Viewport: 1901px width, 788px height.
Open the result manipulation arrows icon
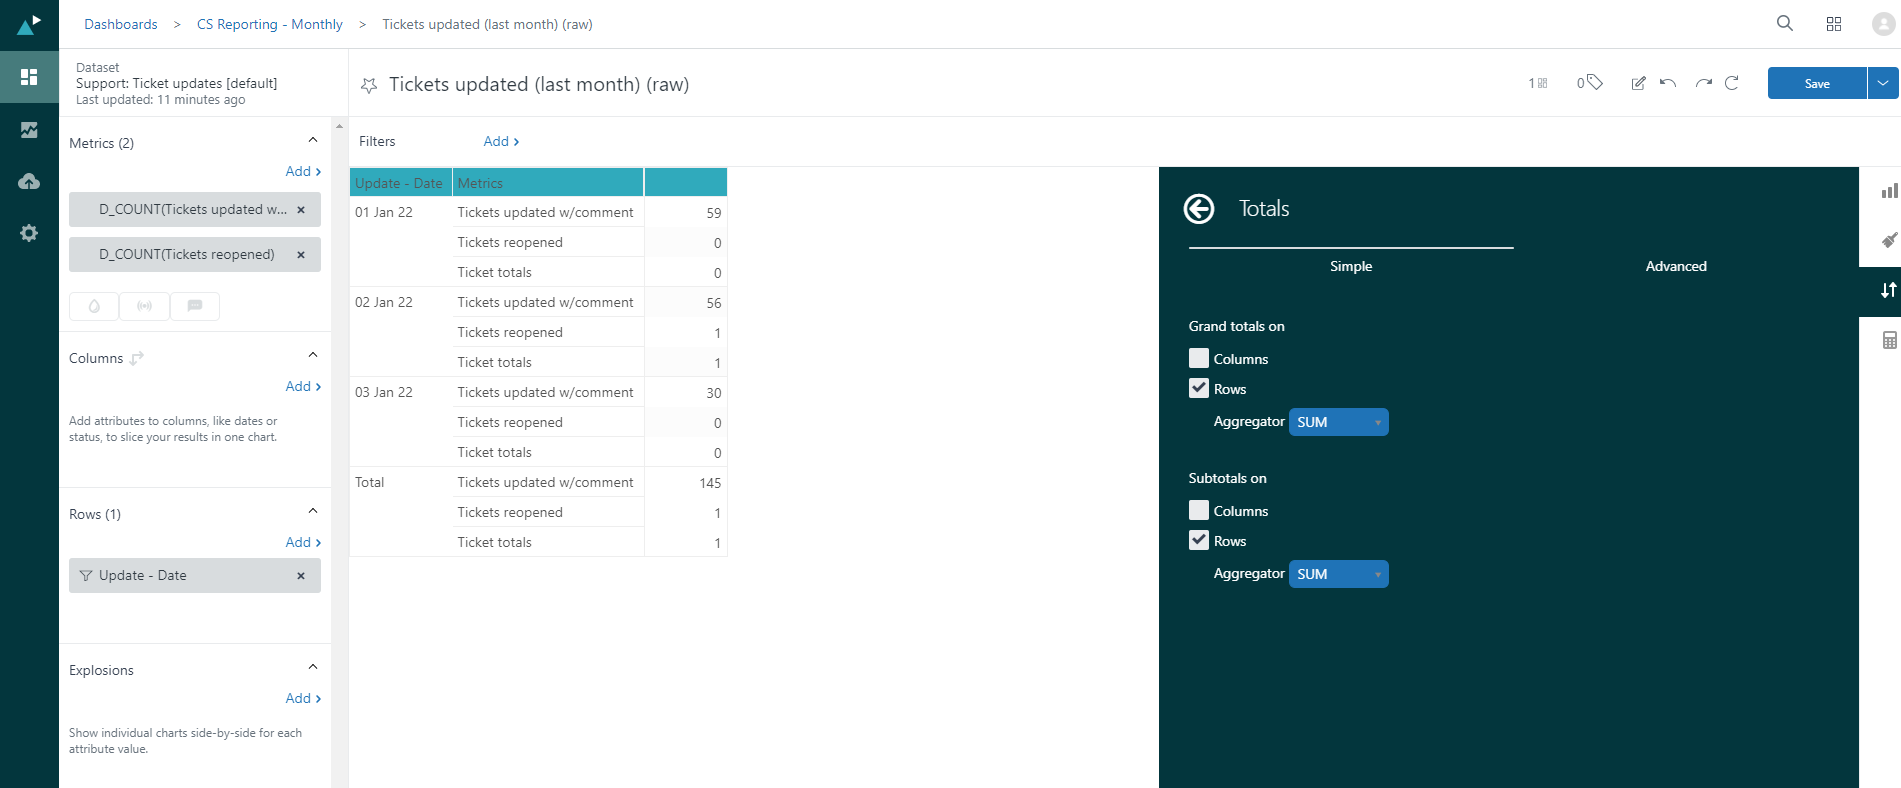1888,291
